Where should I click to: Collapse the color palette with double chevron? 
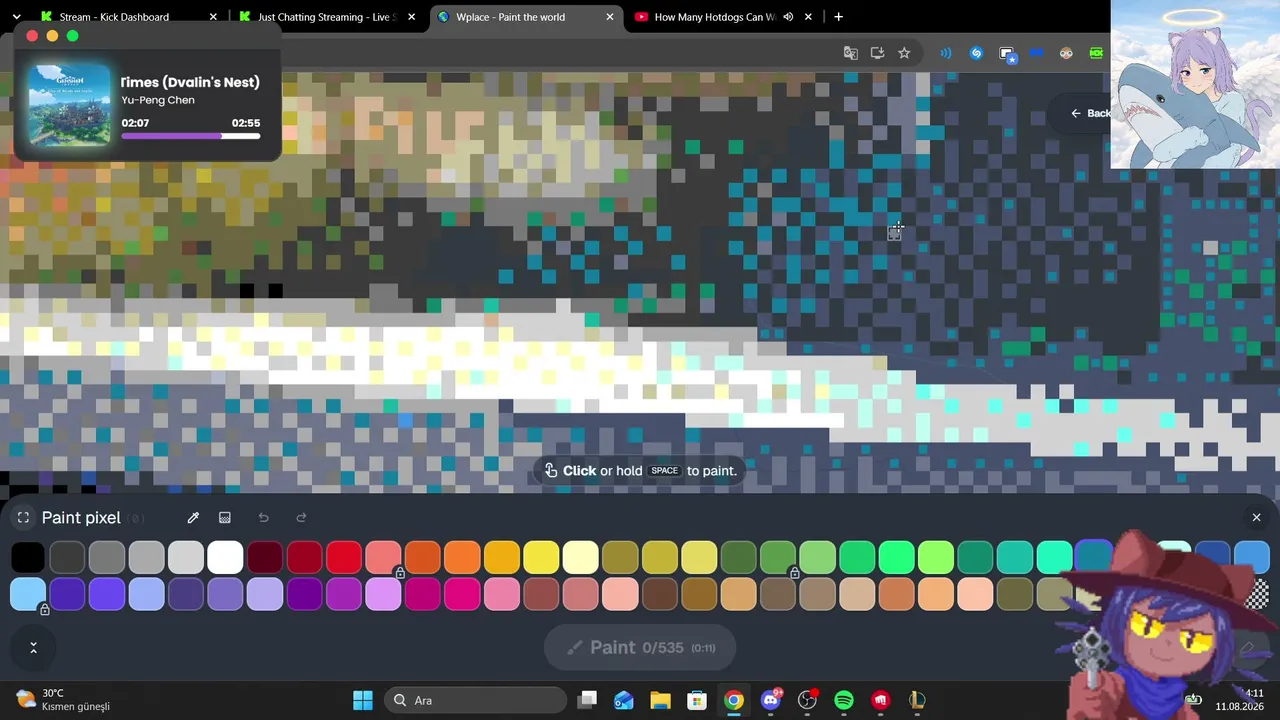(x=33, y=648)
